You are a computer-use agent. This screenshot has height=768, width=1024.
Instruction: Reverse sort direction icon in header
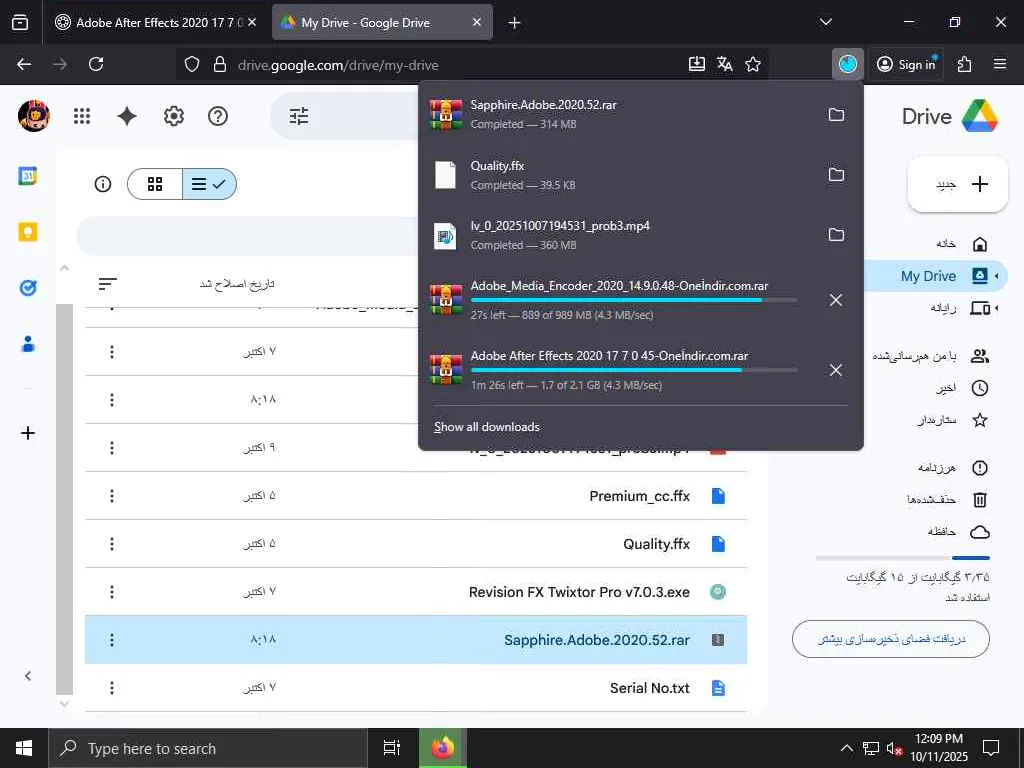(107, 283)
